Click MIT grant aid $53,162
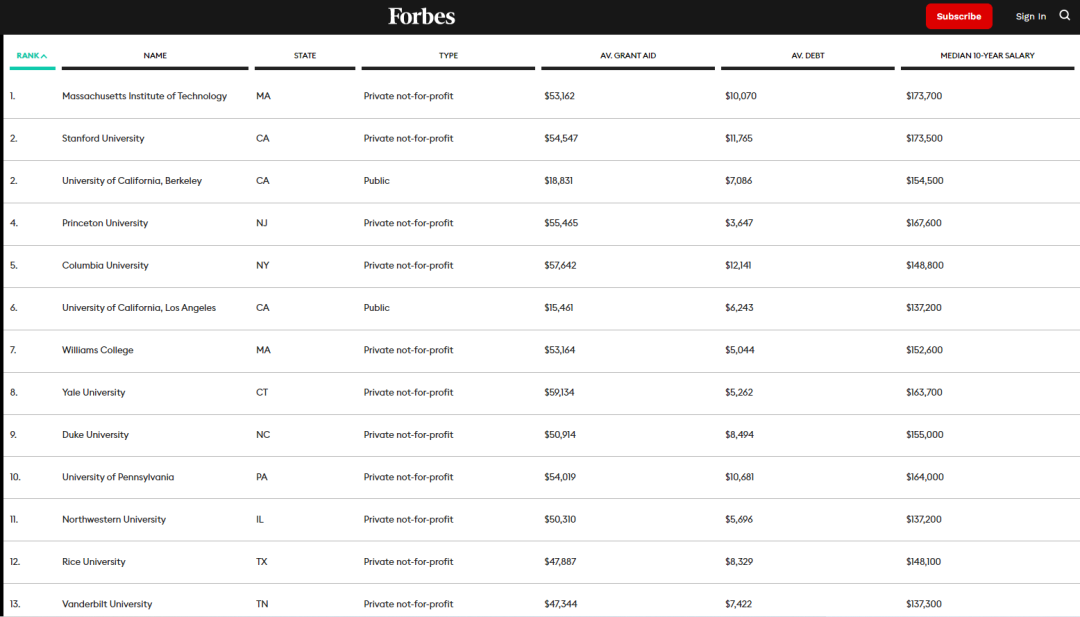This screenshot has height=617, width=1080. [559, 96]
